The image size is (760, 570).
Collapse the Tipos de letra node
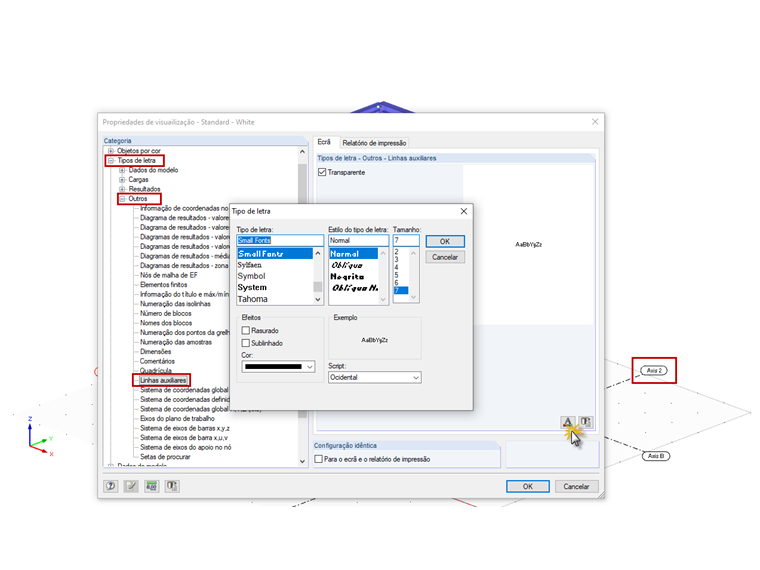click(111, 160)
